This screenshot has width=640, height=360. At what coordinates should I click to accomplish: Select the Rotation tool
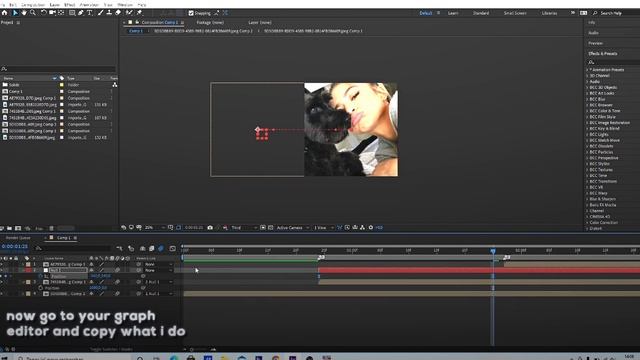pos(44,13)
